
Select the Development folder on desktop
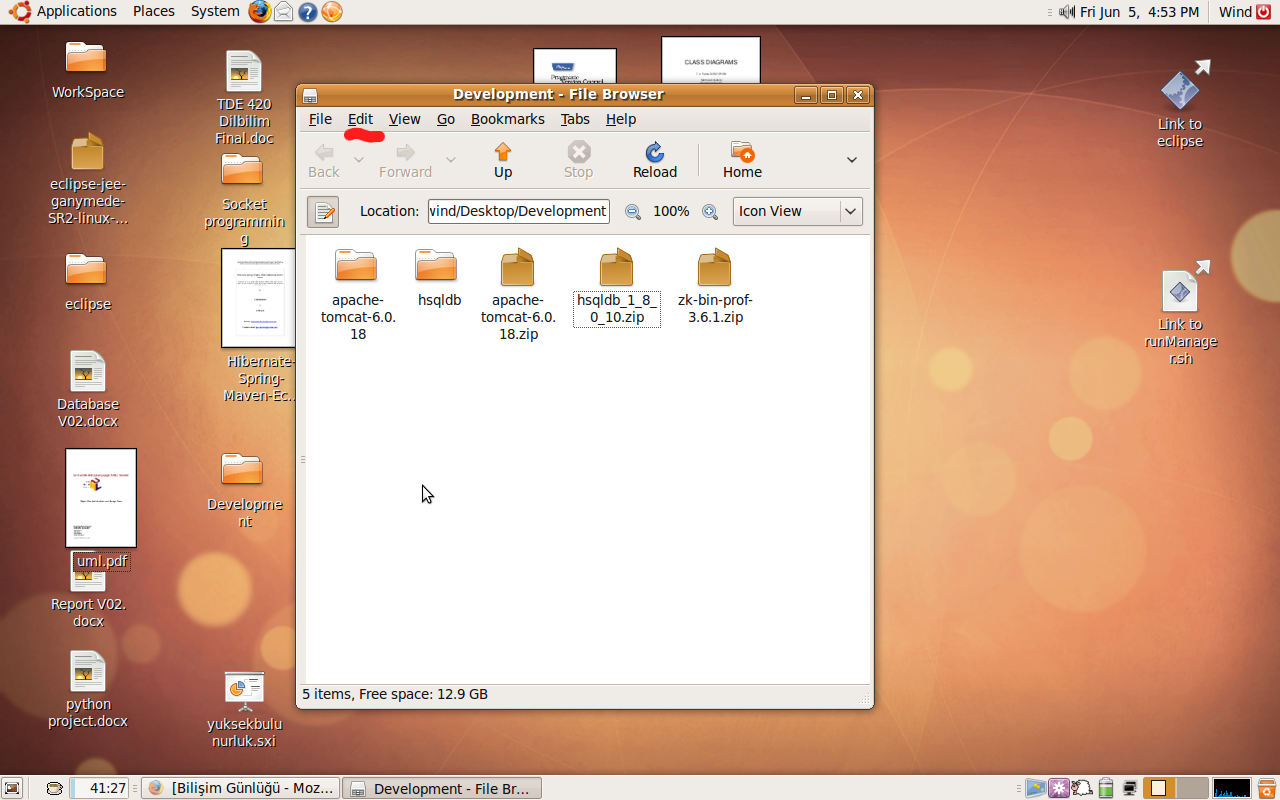coord(244,490)
